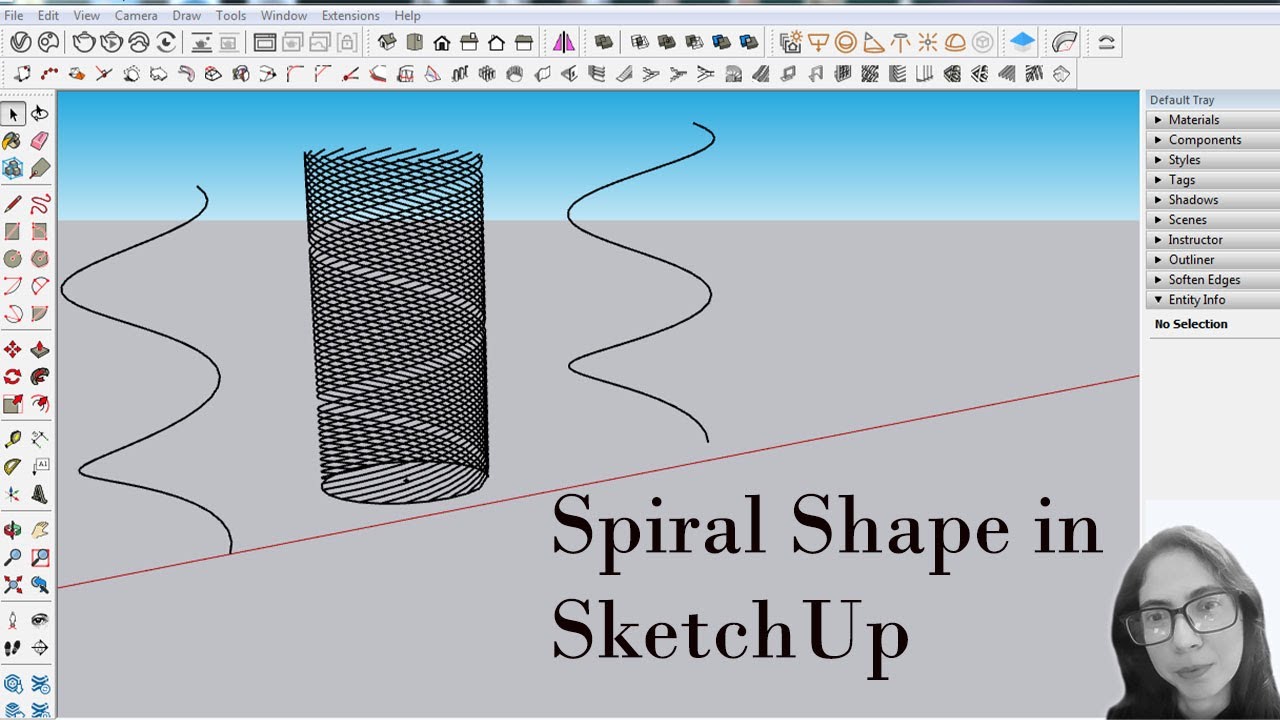This screenshot has width=1280, height=720.
Task: Select the arrow Select tool
Action: 13,114
